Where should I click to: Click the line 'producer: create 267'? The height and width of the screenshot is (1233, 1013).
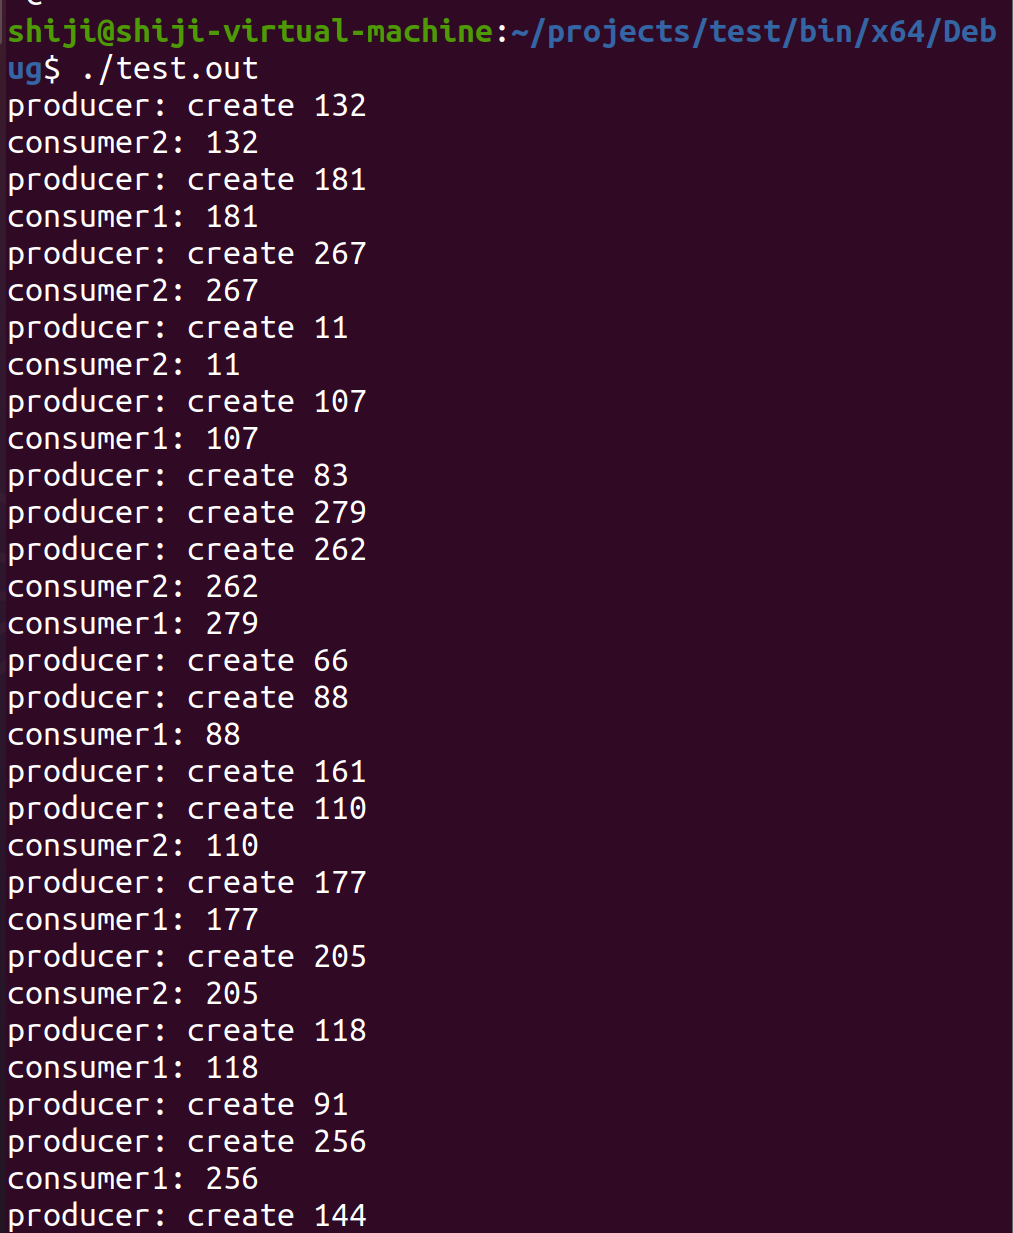click(187, 254)
